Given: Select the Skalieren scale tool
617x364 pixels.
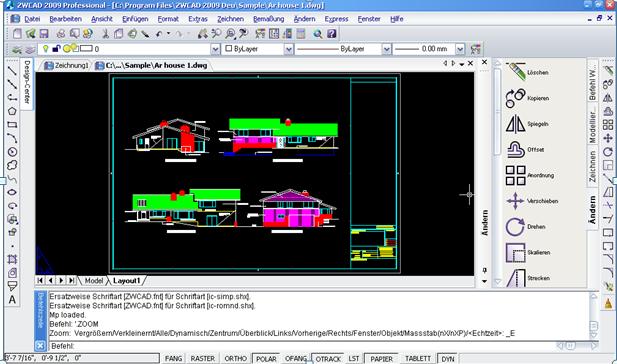Looking at the screenshot, I should [x=528, y=252].
